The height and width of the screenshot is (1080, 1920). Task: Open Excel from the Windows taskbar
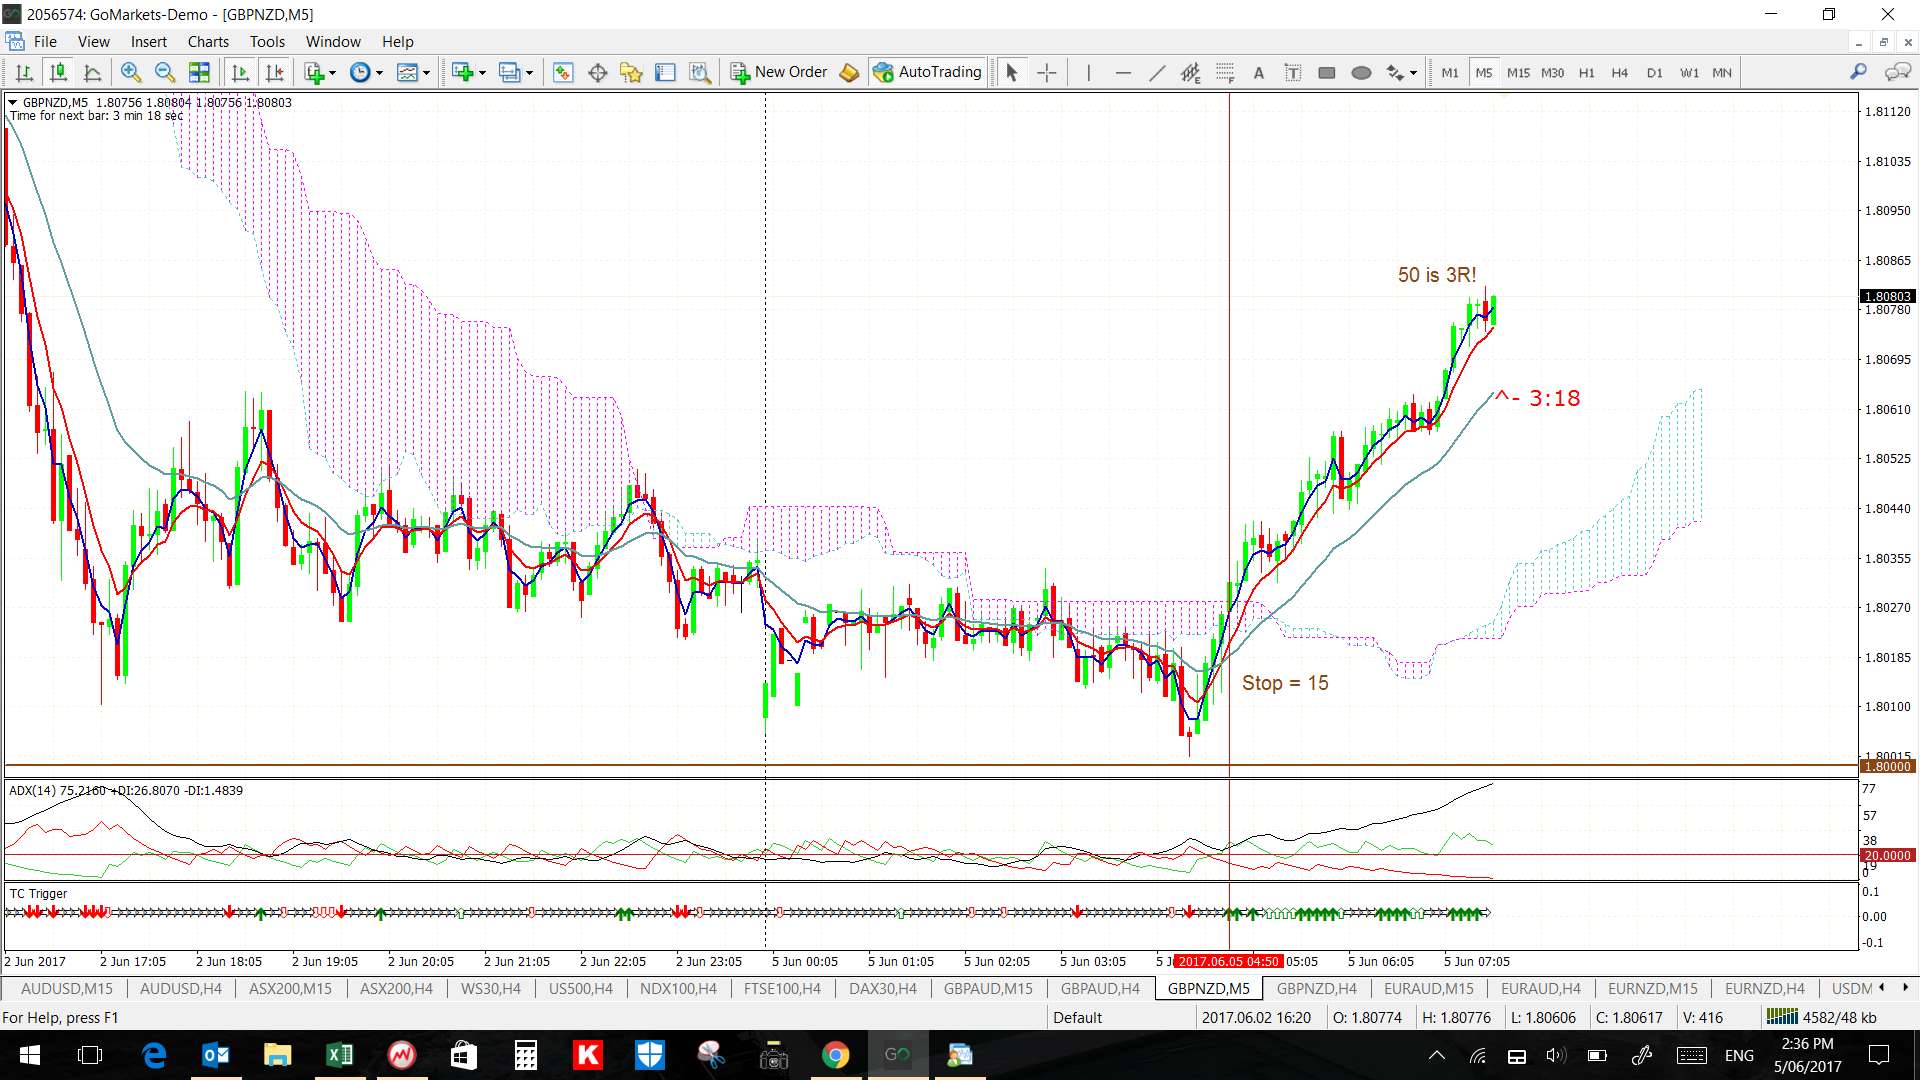click(339, 1055)
